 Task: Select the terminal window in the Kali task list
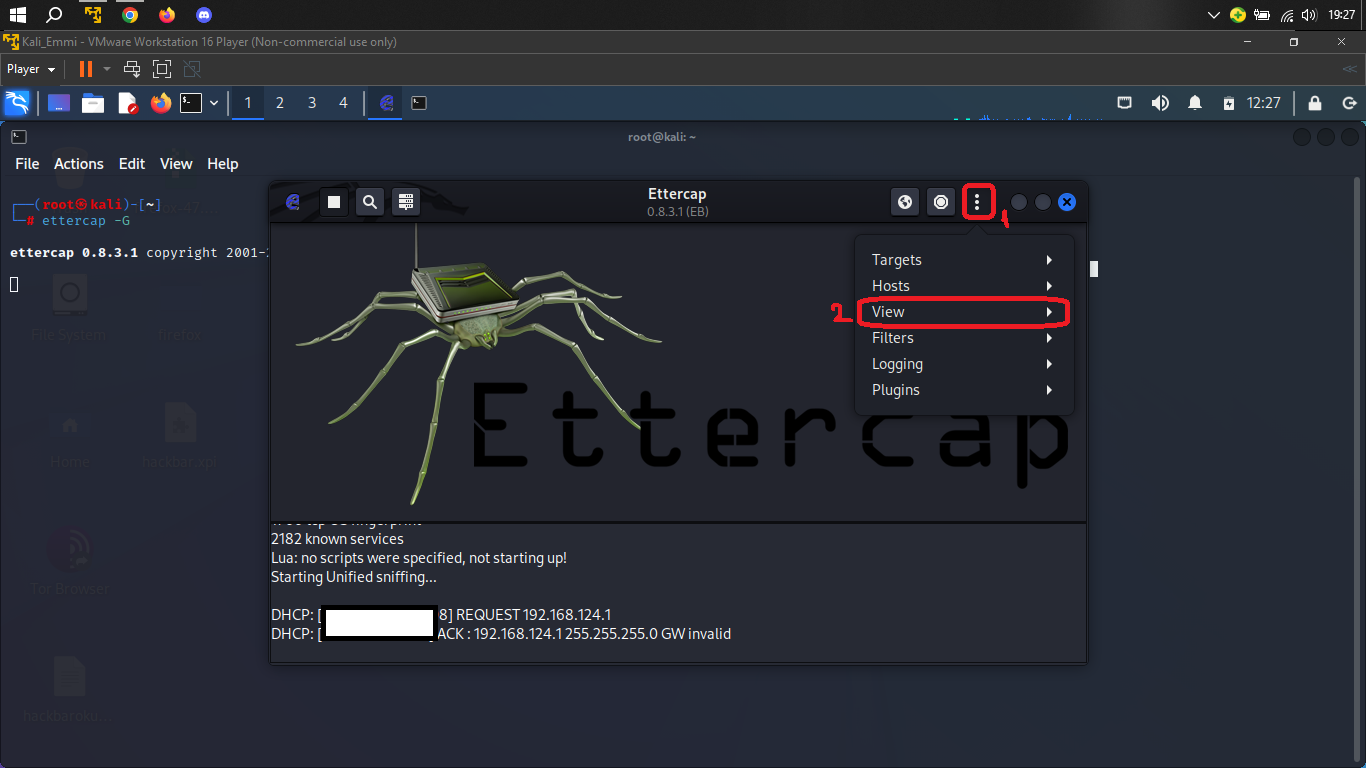(x=419, y=103)
